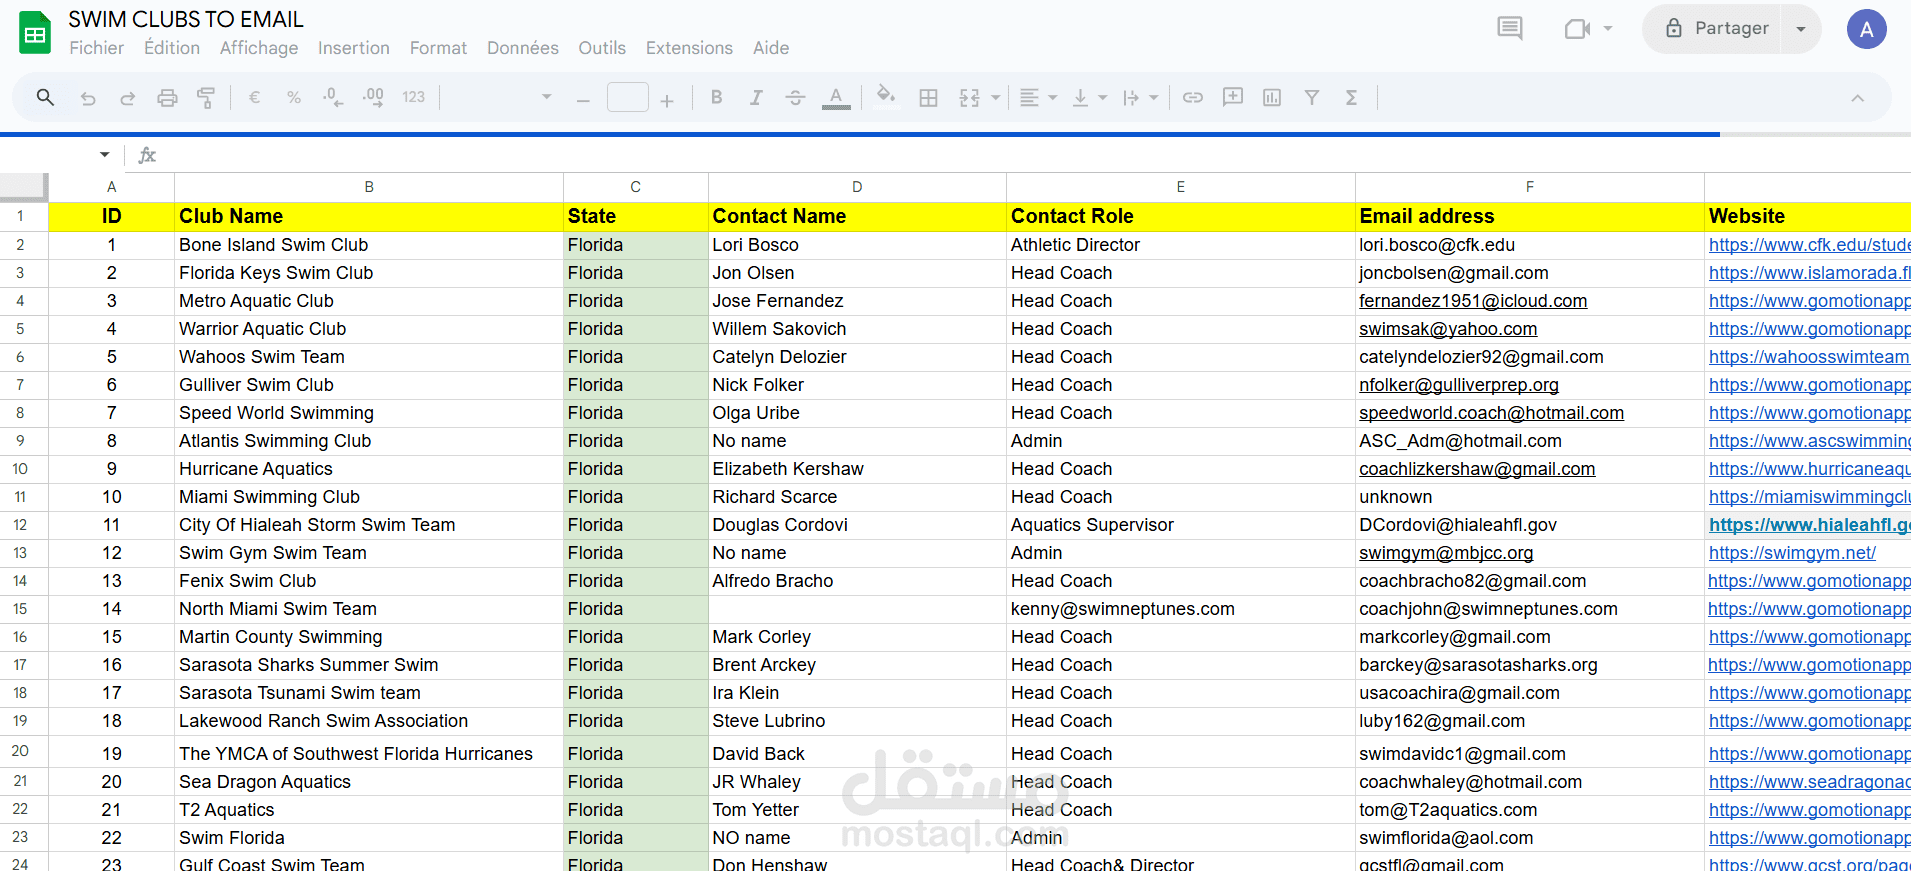Apply percent format
The height and width of the screenshot is (871, 1911).
[294, 97]
